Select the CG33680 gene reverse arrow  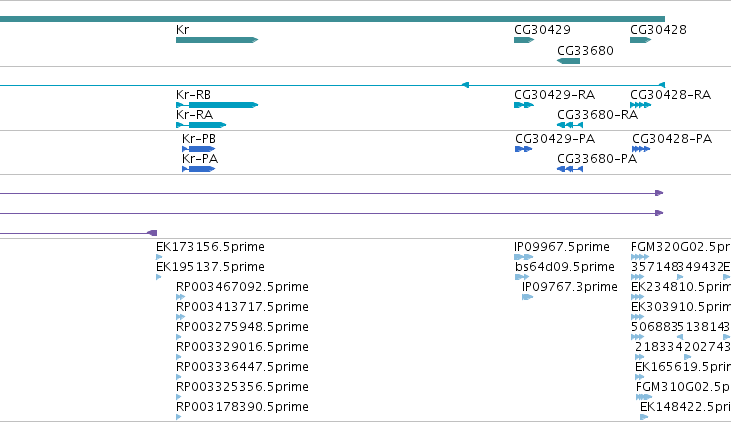point(569,61)
